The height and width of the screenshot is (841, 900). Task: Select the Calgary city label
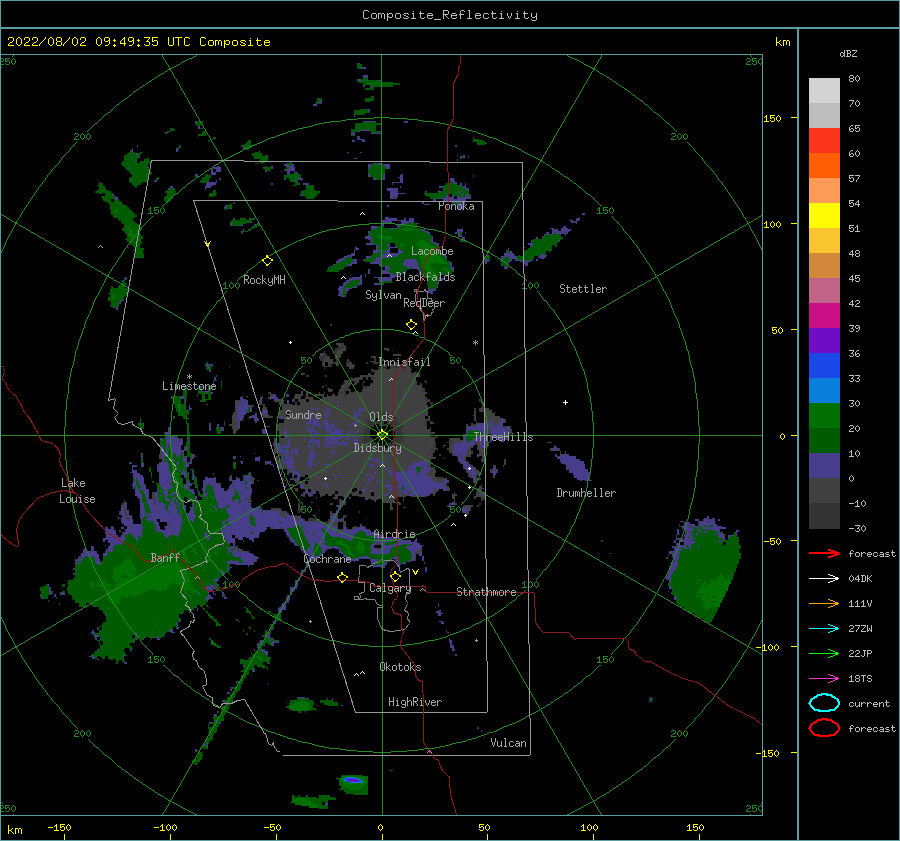coord(390,588)
